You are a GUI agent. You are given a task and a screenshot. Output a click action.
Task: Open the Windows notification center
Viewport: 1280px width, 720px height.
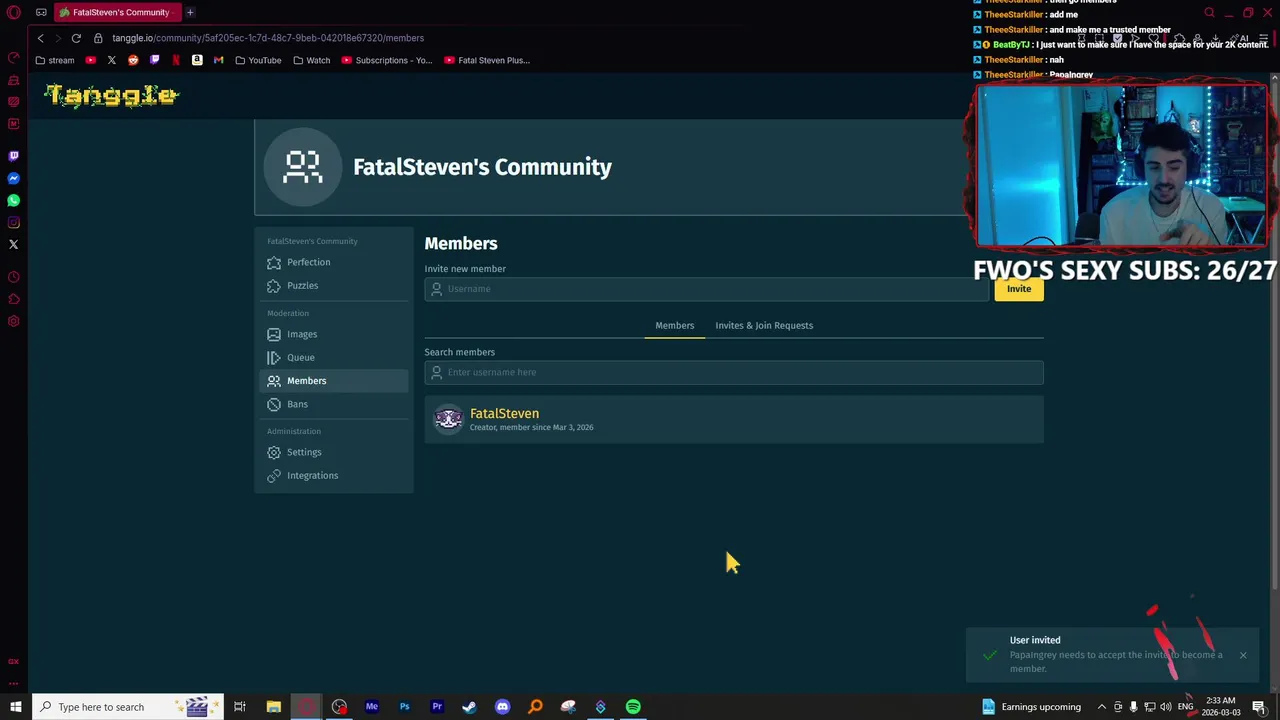click(x=1260, y=707)
